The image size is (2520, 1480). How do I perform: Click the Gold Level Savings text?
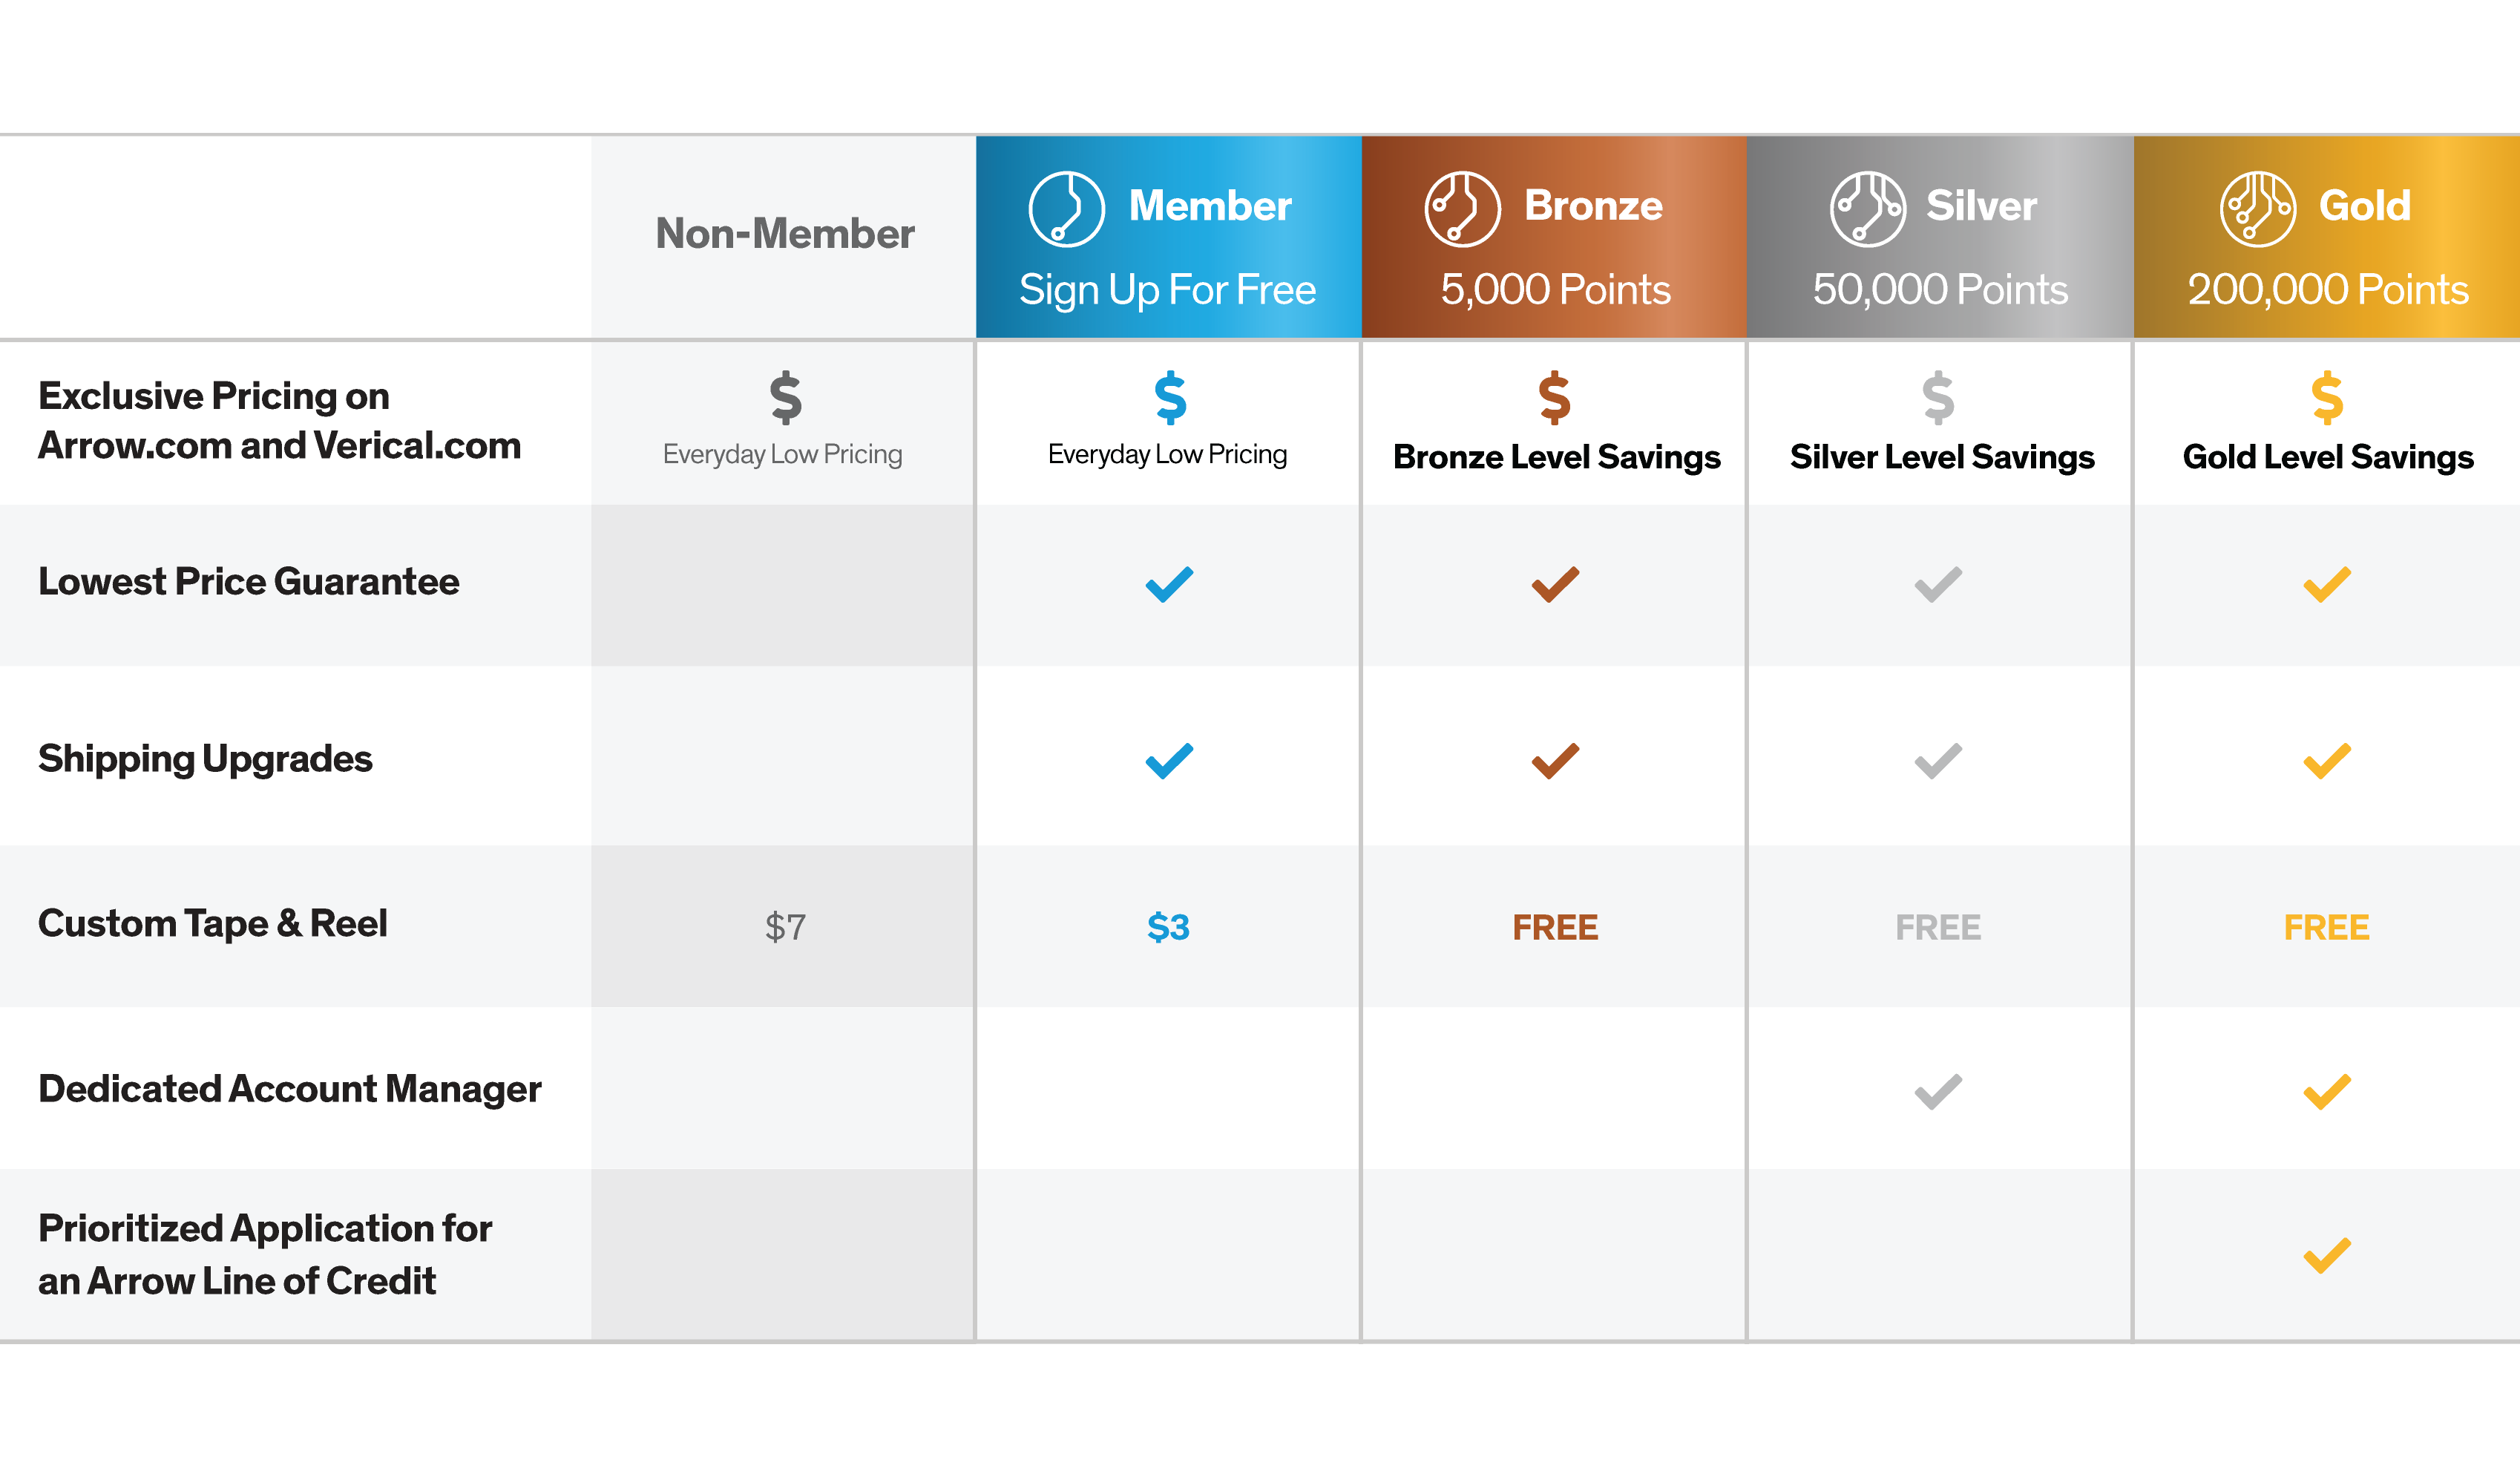[2327, 457]
